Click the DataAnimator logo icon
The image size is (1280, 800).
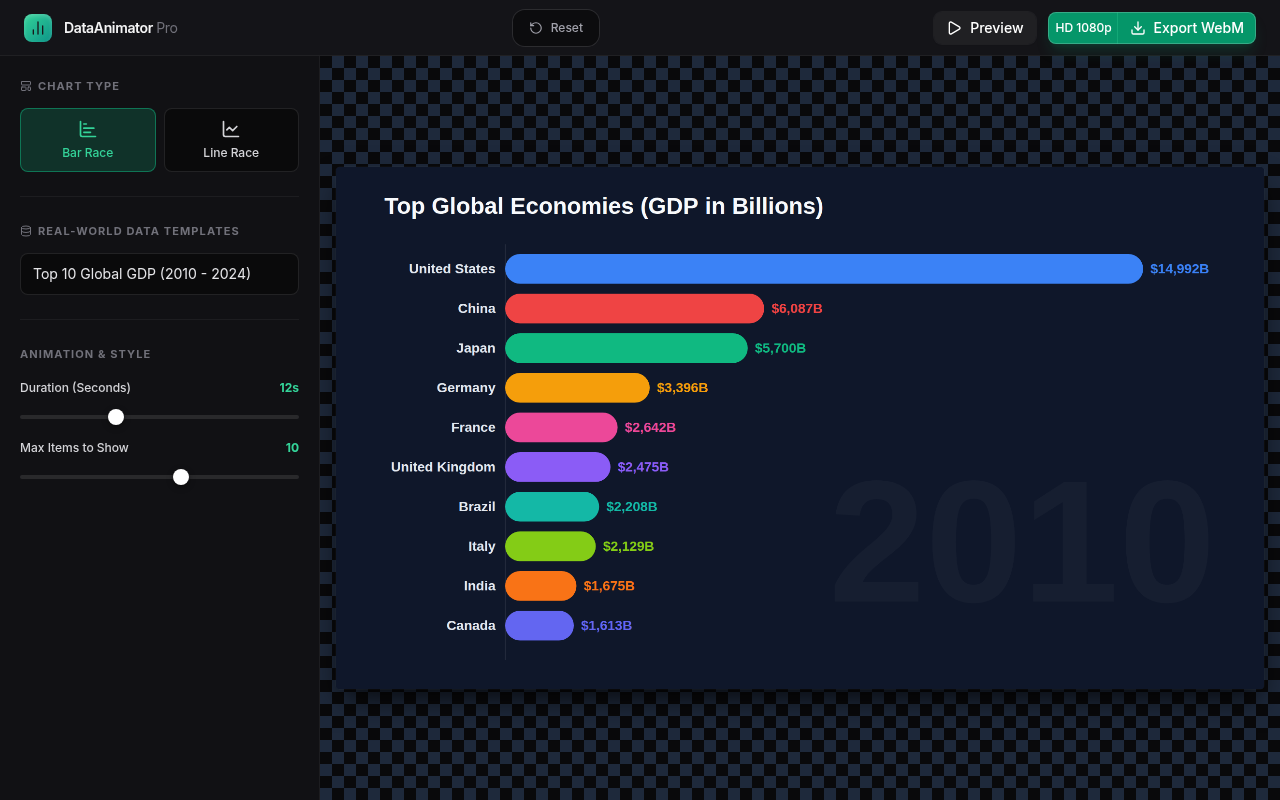(x=38, y=28)
